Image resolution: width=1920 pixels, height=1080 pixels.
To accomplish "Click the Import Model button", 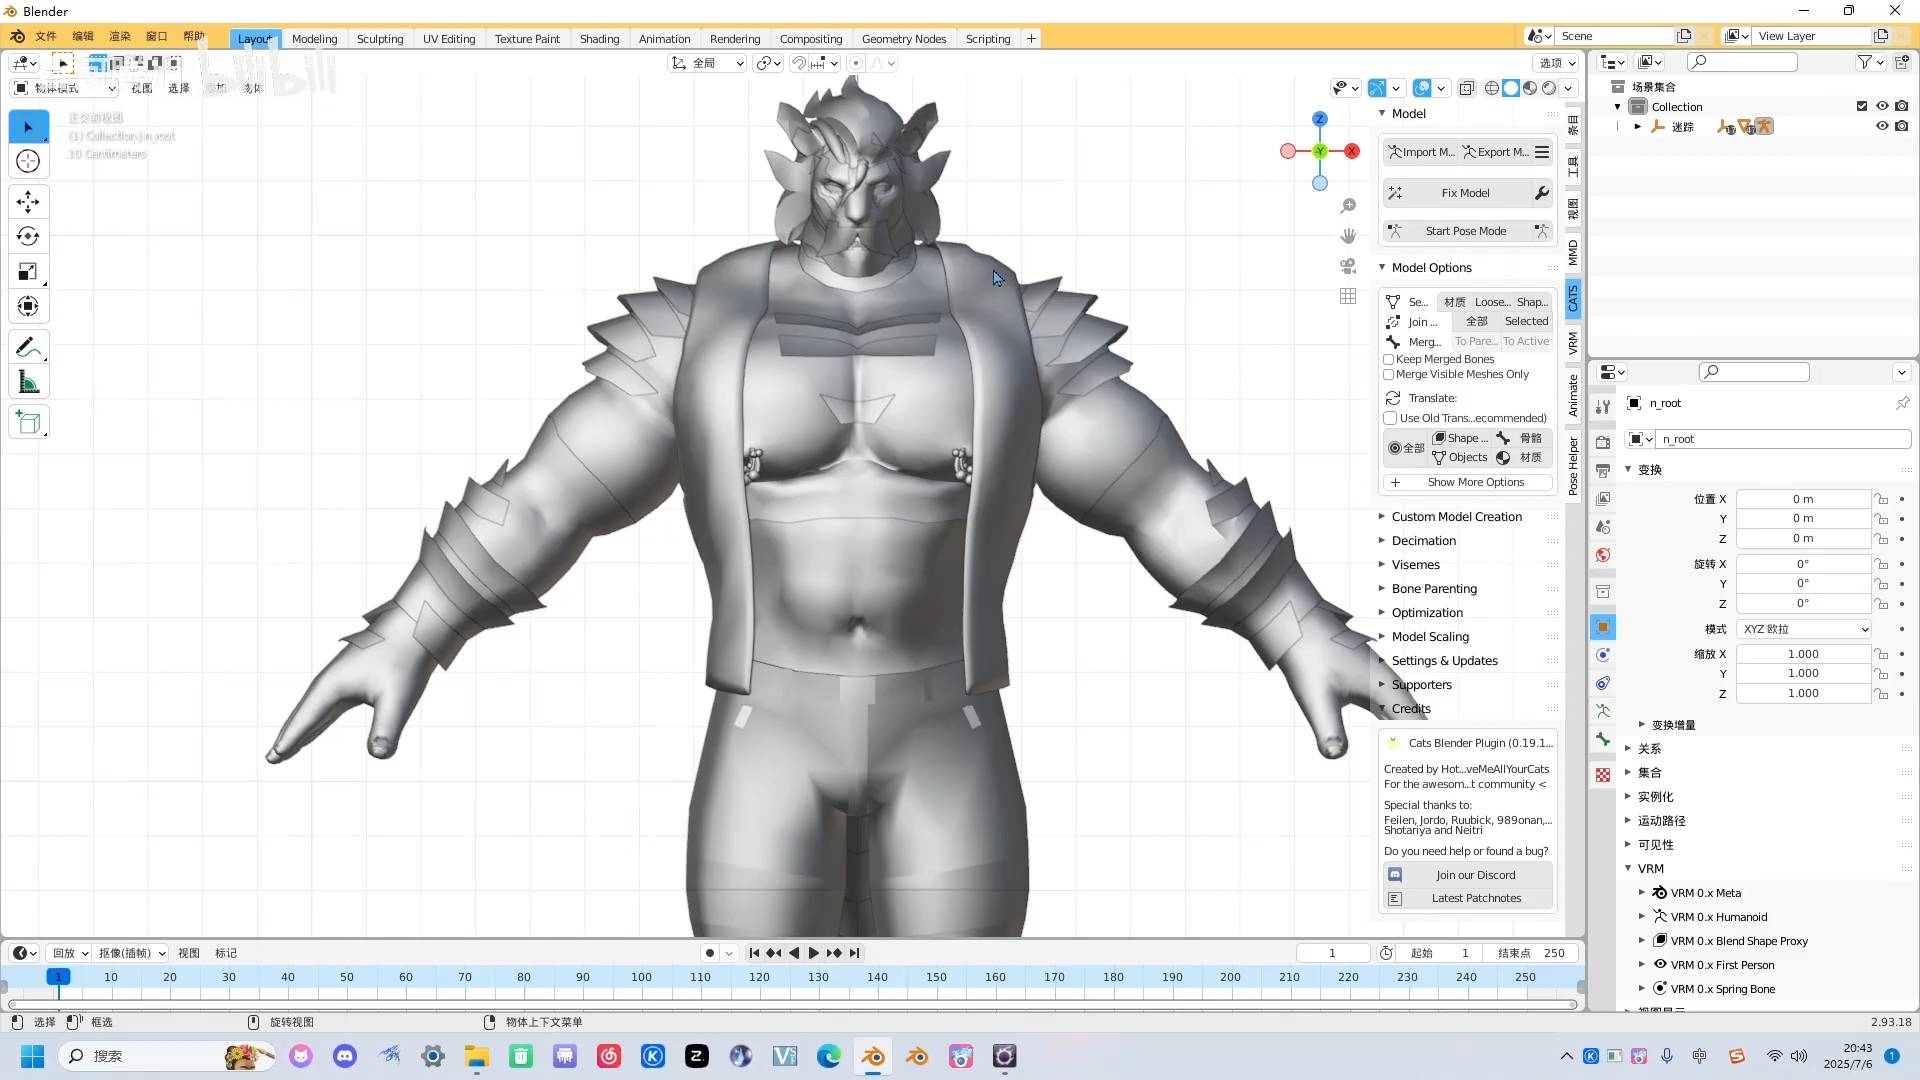I will pos(1420,152).
